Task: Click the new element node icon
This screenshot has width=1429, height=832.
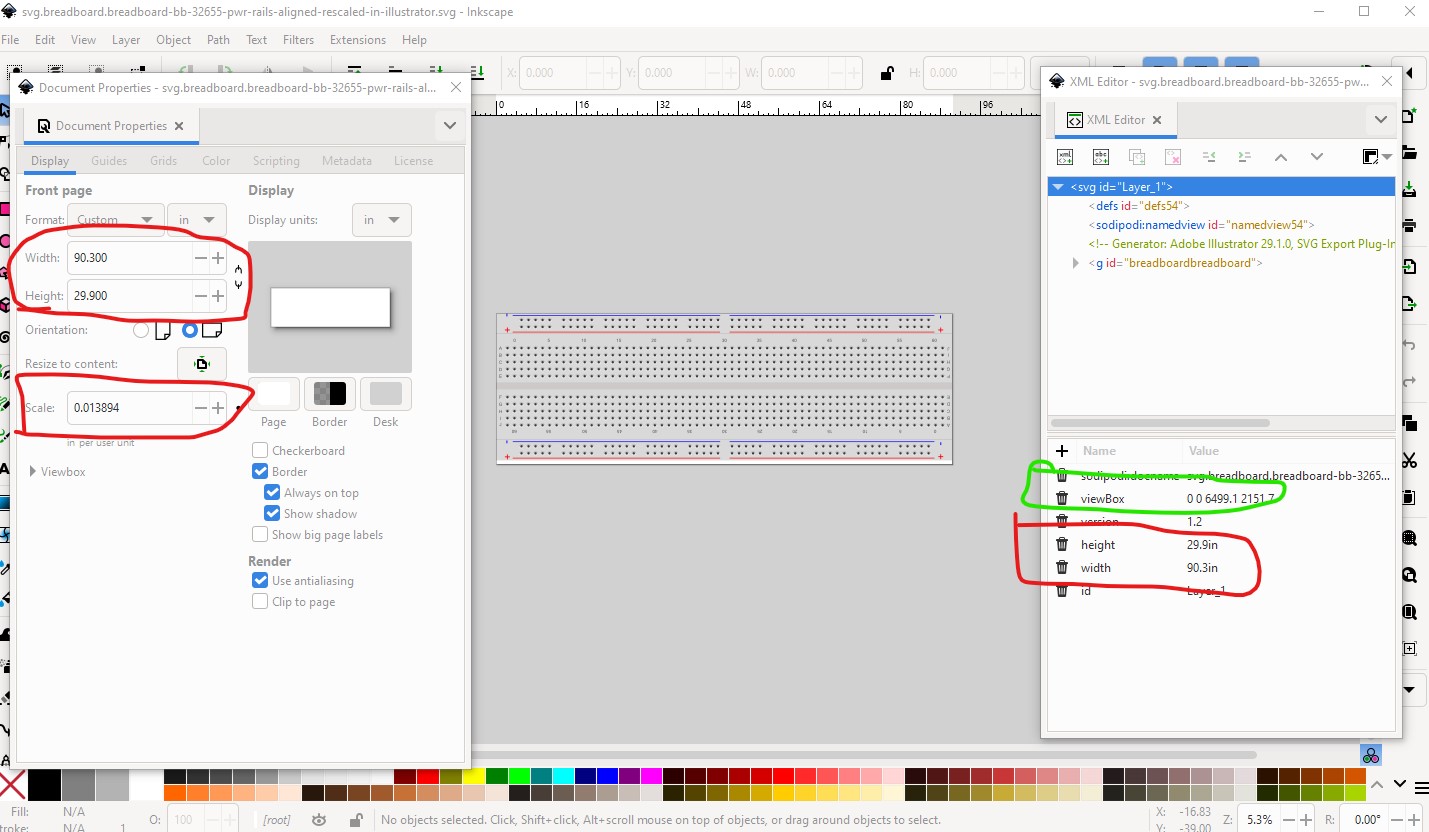Action: (x=1065, y=157)
